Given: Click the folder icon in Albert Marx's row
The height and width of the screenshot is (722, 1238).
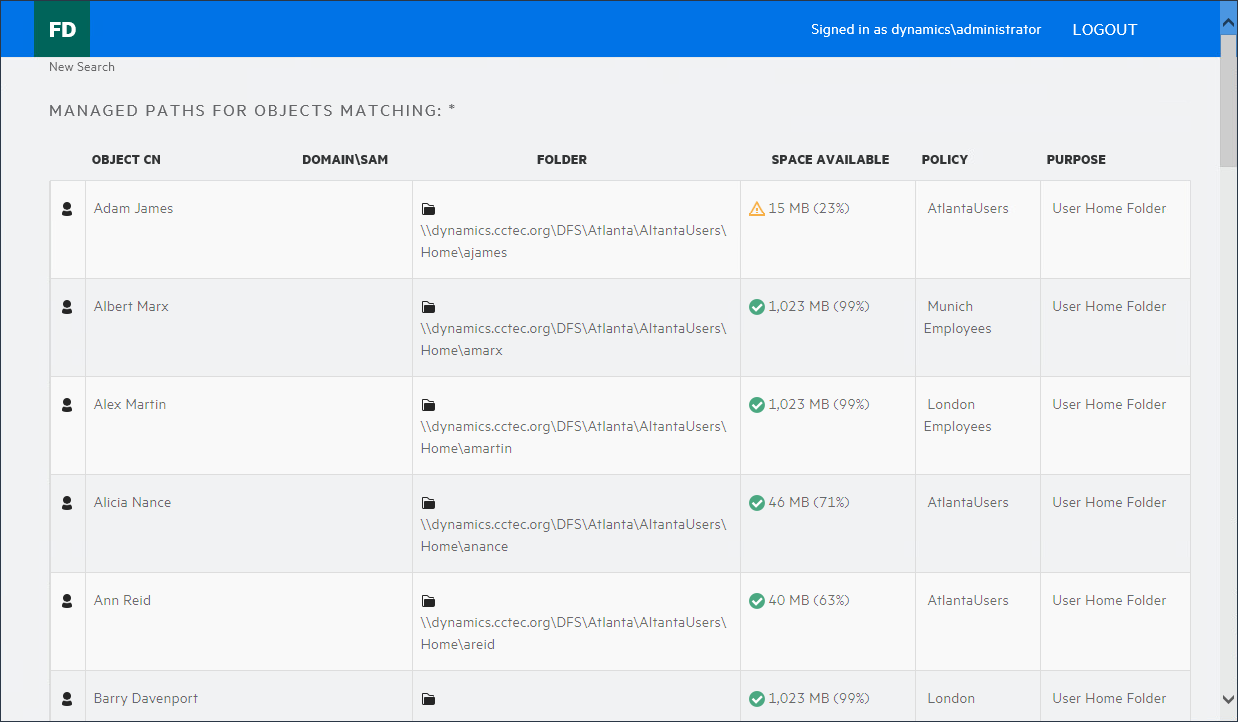Looking at the screenshot, I should [429, 307].
